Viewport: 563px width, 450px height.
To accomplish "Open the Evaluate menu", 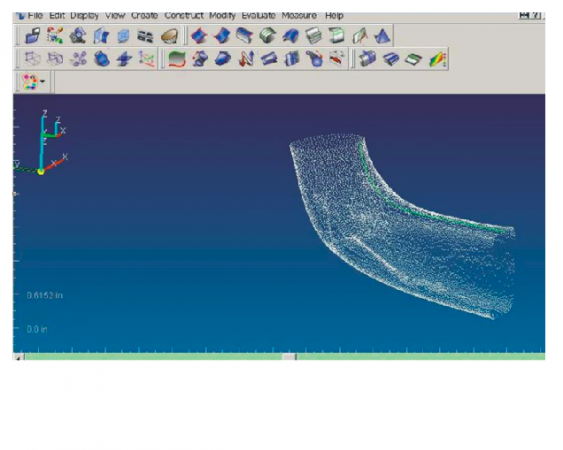I will [x=259, y=15].
